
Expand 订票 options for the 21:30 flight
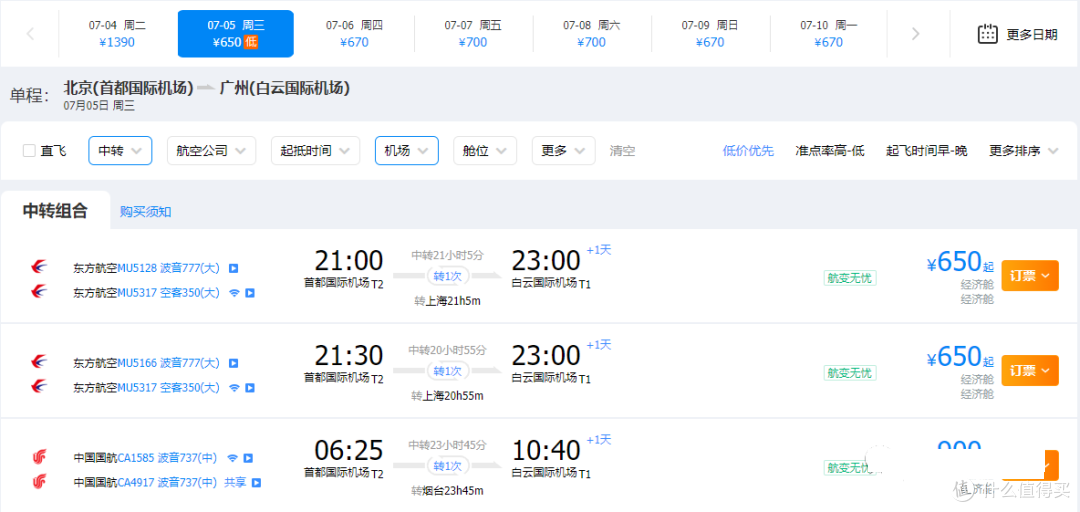point(1029,371)
